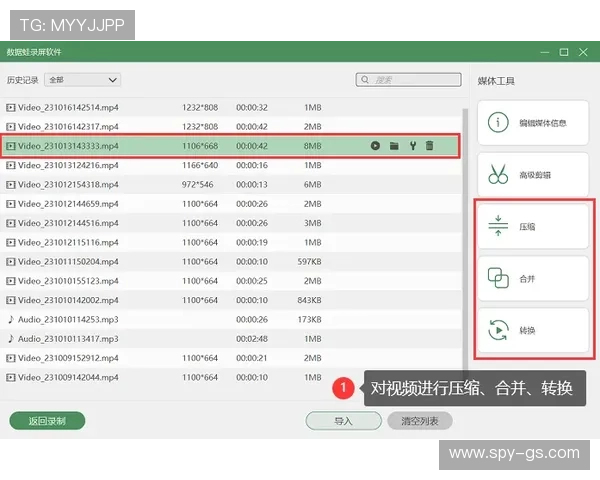Click the 6MB size cell
The height and width of the screenshot is (480, 600).
313,184
